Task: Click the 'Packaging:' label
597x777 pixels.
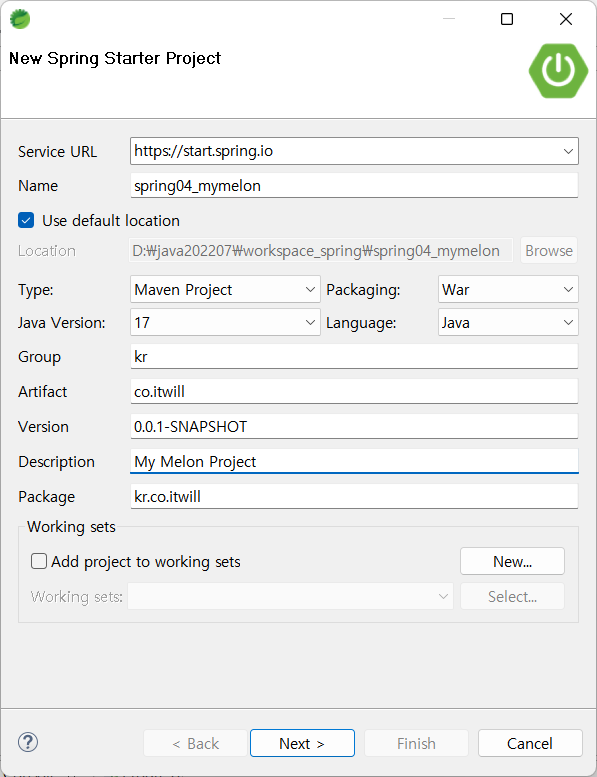Action: click(363, 290)
